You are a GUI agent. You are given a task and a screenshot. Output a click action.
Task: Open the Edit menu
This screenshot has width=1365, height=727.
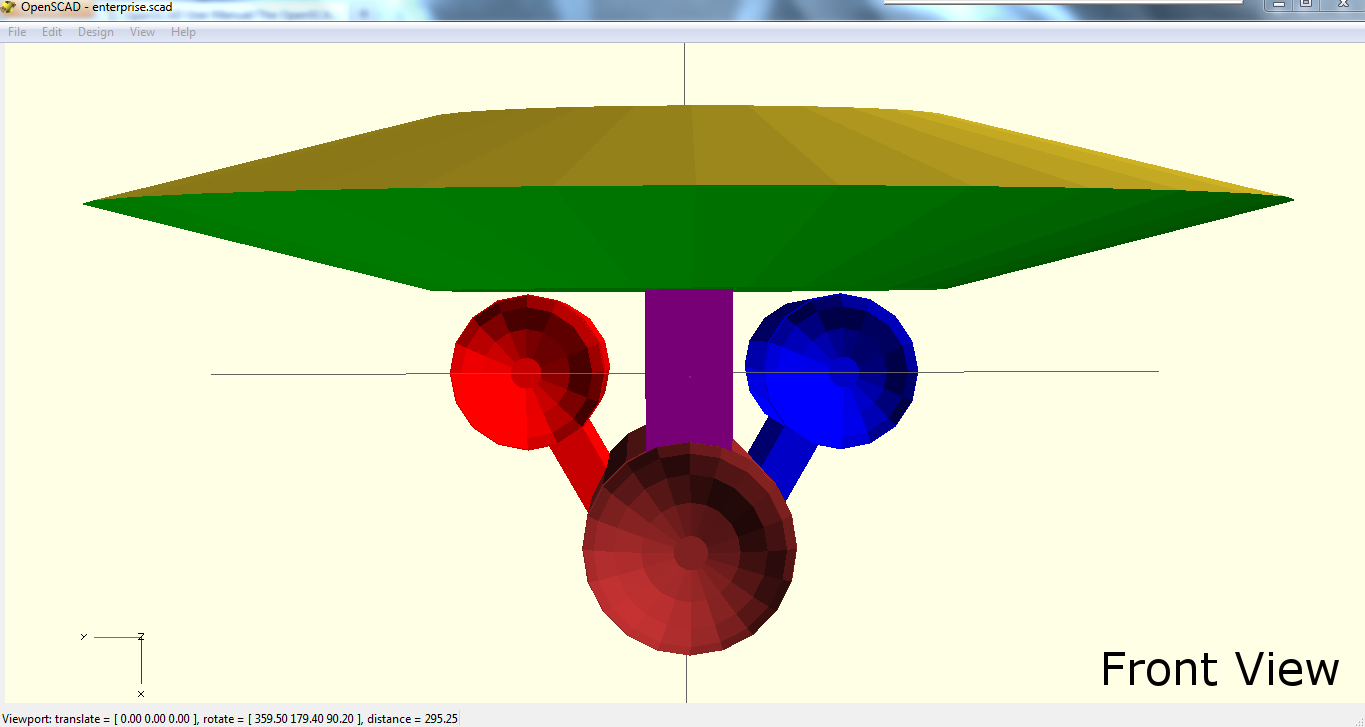click(52, 32)
